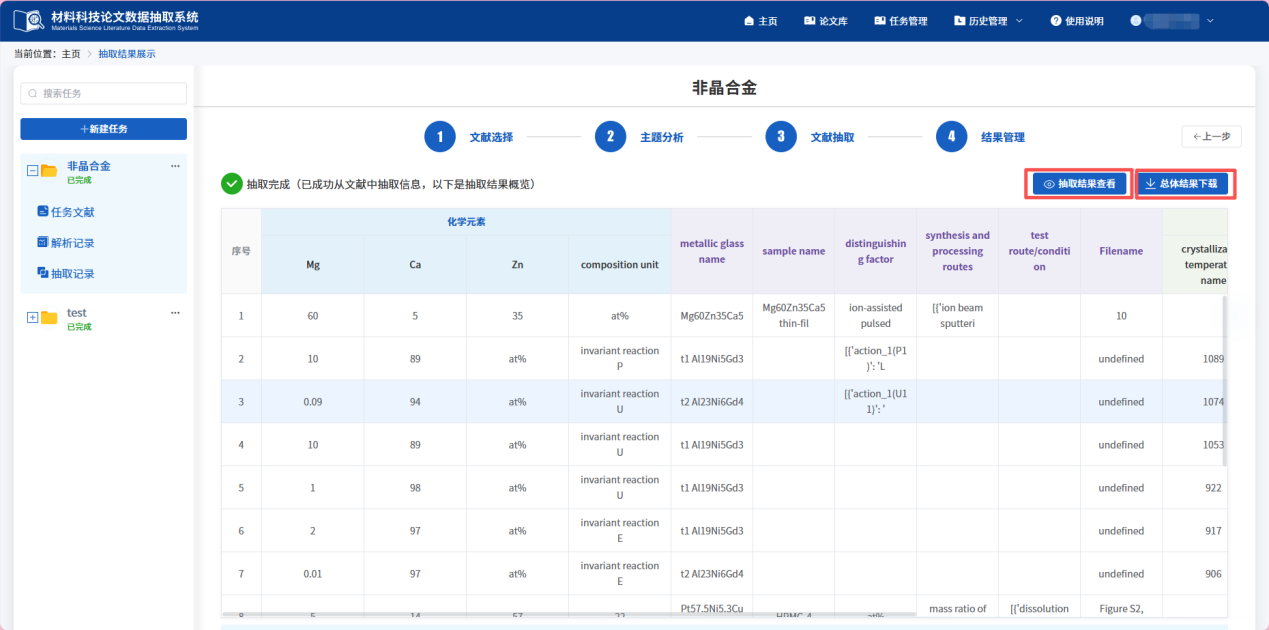Screen dimensions: 1269x630
Task: Click the green extraction complete checkmark icon
Action: 232,184
